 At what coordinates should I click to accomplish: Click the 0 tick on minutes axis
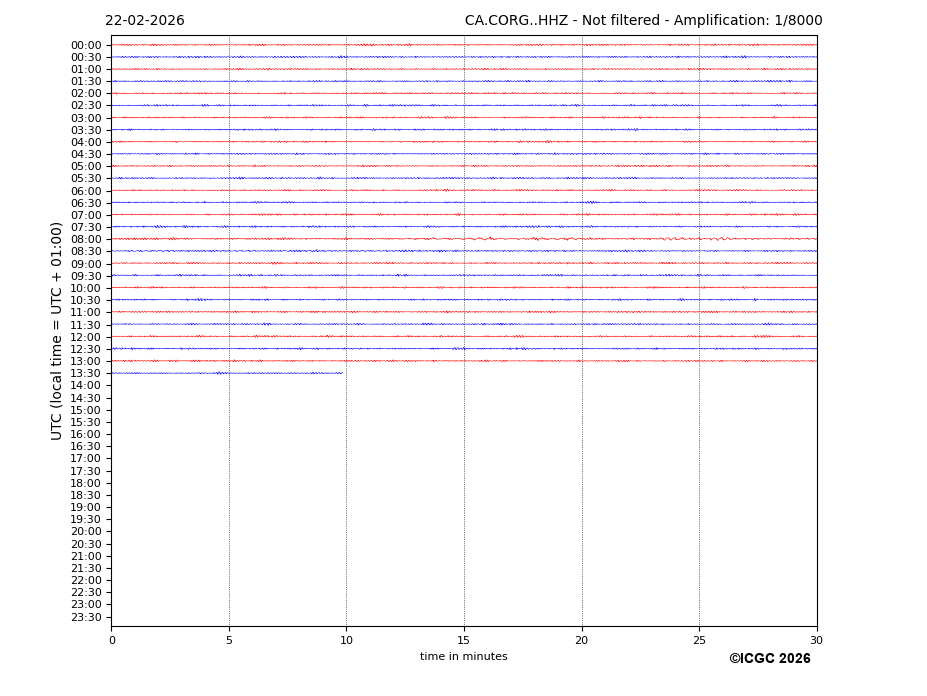click(x=112, y=640)
